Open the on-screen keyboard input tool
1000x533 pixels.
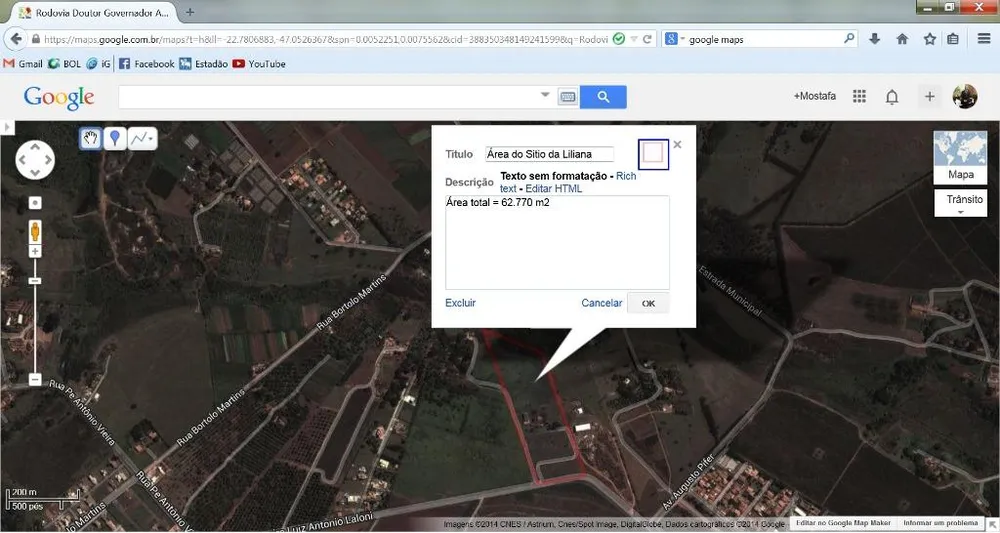(x=568, y=97)
